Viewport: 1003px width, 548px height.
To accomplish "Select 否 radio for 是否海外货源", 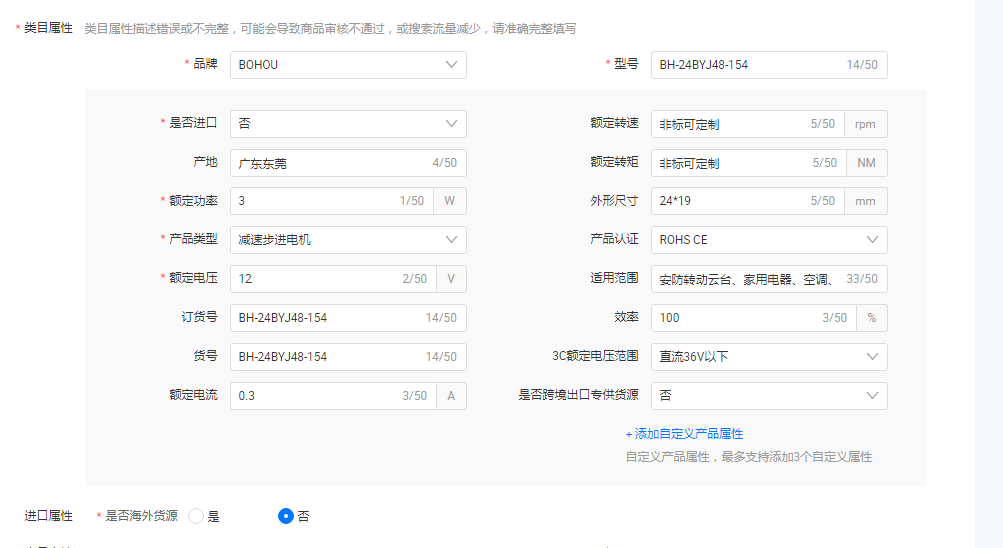I will [x=286, y=516].
